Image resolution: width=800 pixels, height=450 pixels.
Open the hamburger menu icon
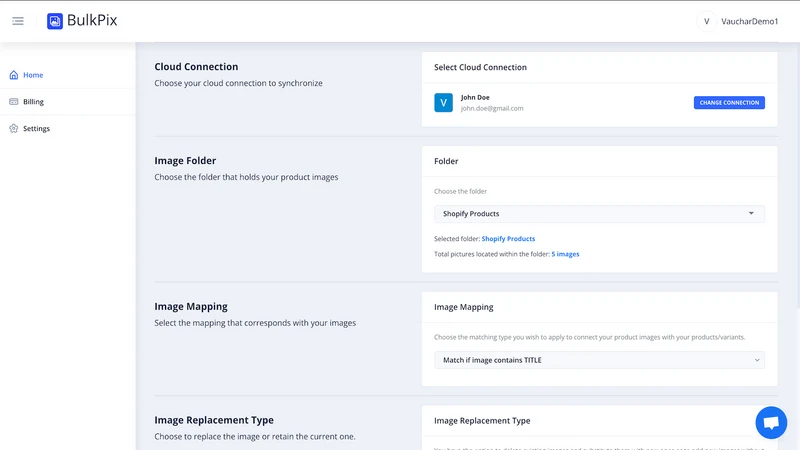tap(18, 21)
